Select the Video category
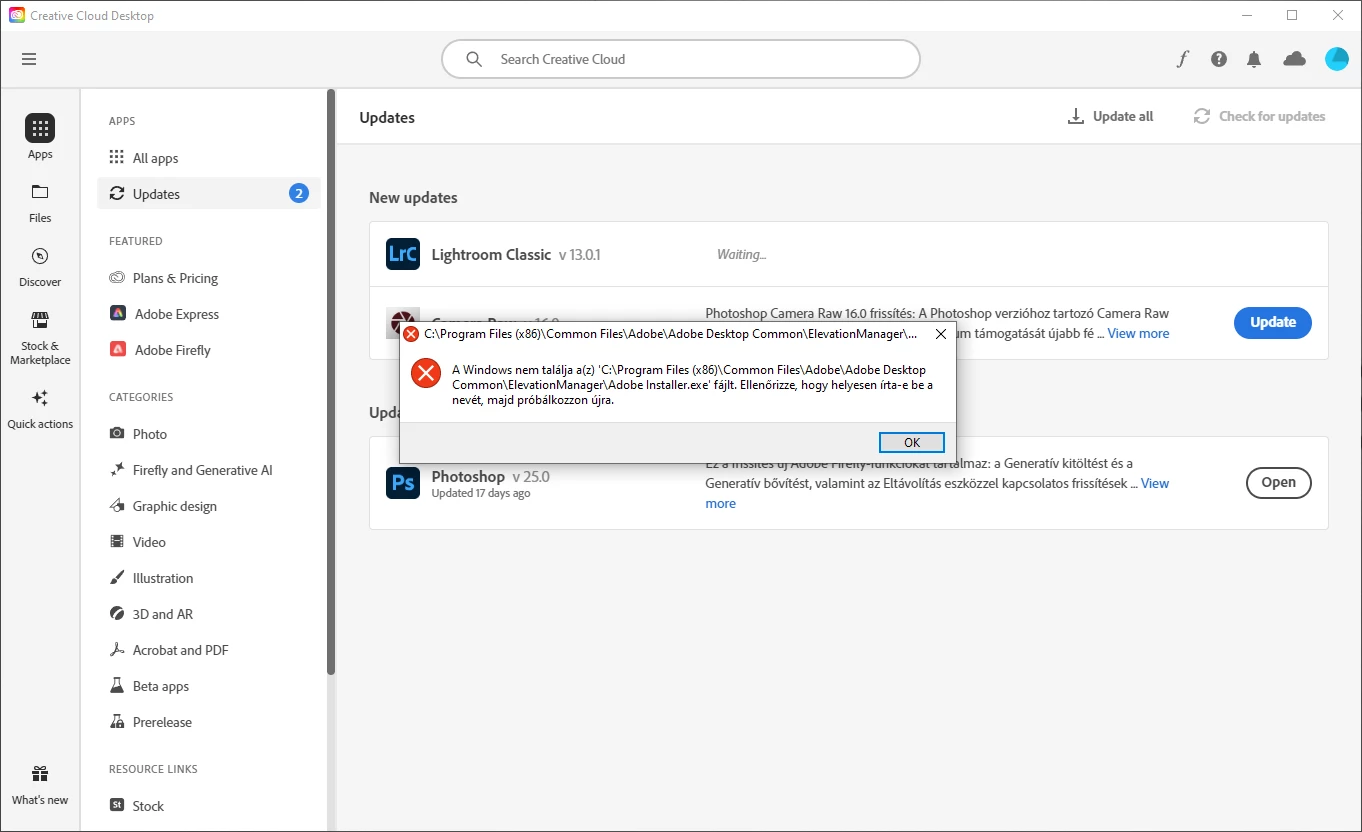1362x832 pixels. [209, 542]
